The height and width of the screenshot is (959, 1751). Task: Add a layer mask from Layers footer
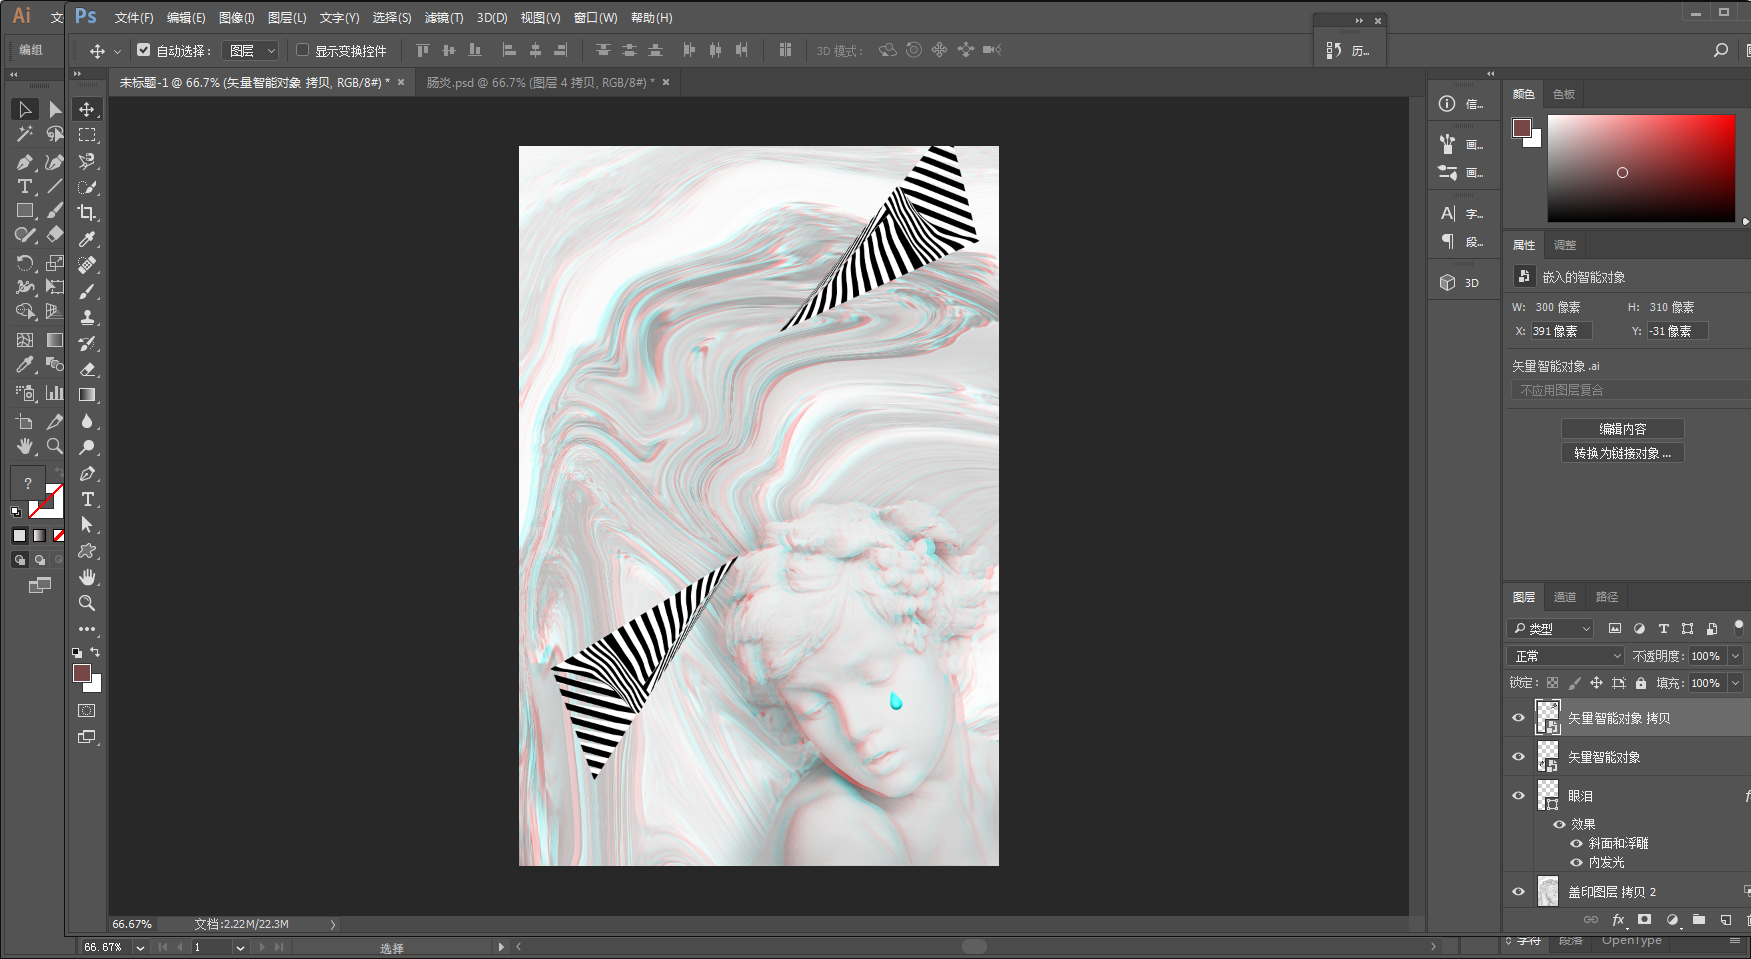[1644, 920]
